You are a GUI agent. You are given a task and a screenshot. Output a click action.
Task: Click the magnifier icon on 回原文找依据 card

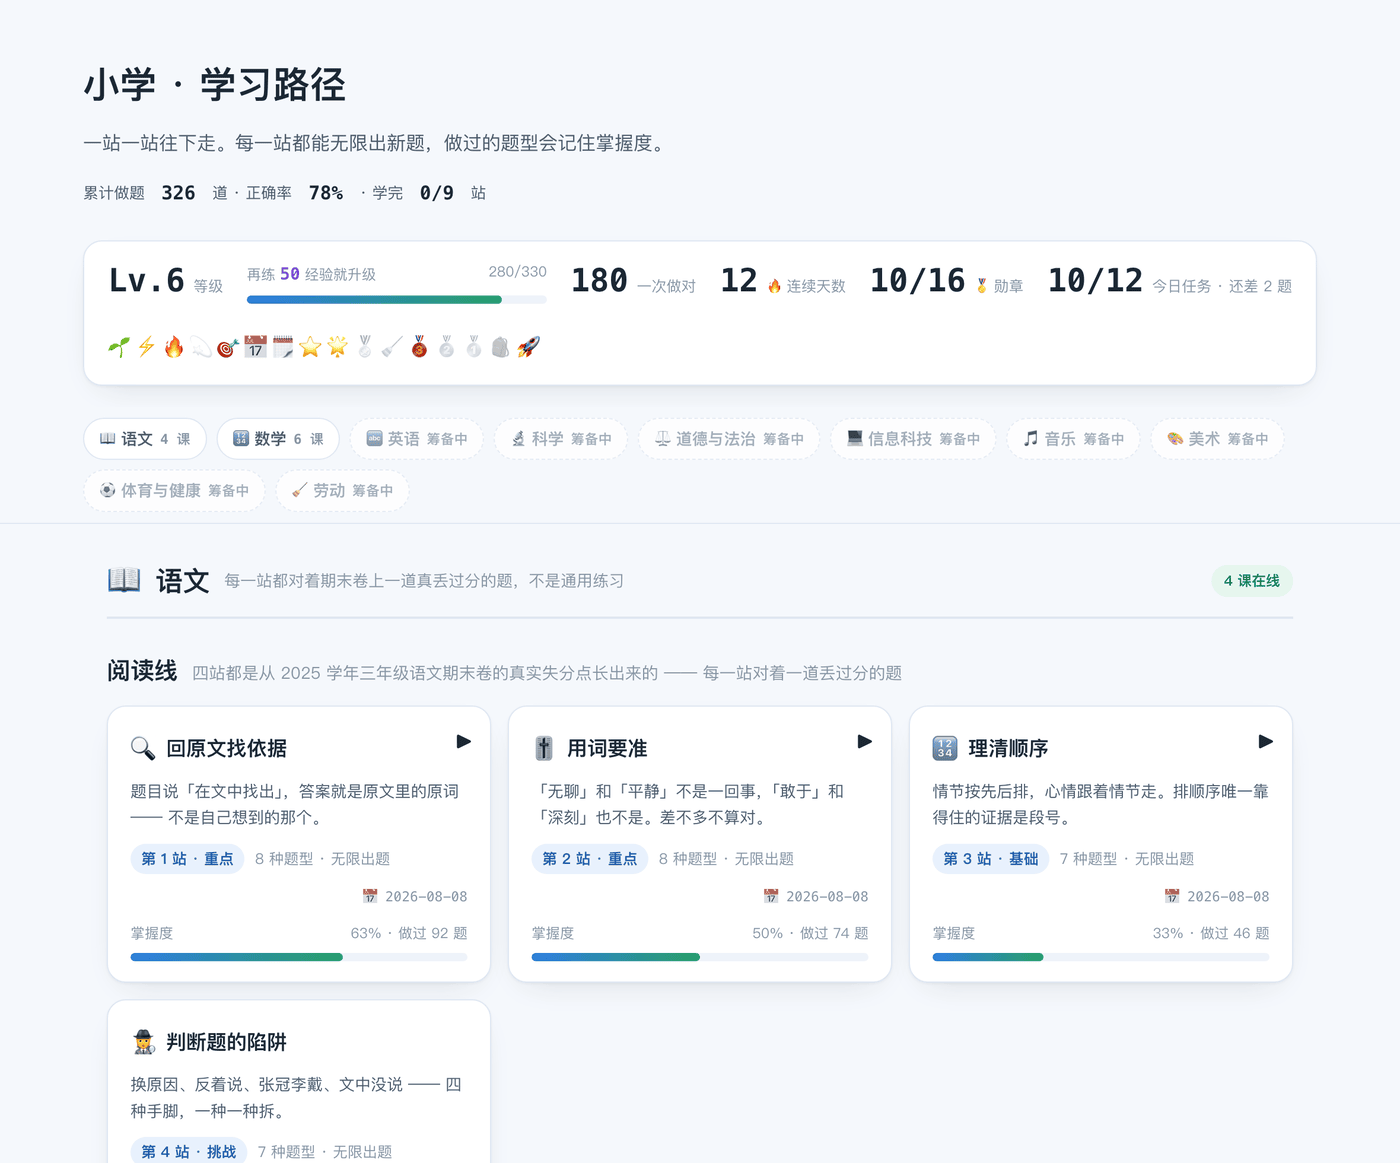[x=143, y=748]
